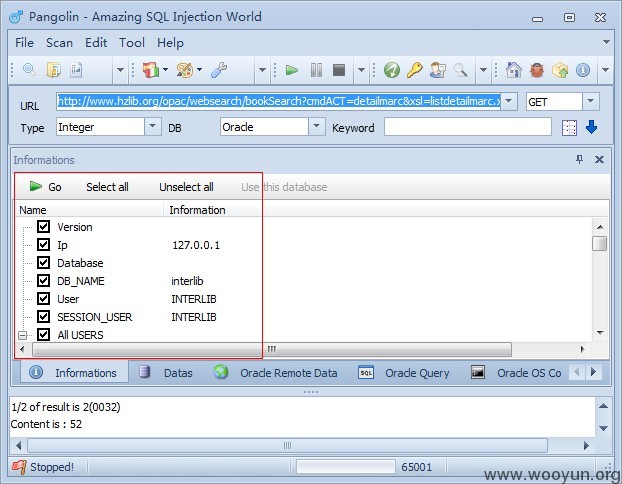Click the yellow box update icon

pos(560,70)
